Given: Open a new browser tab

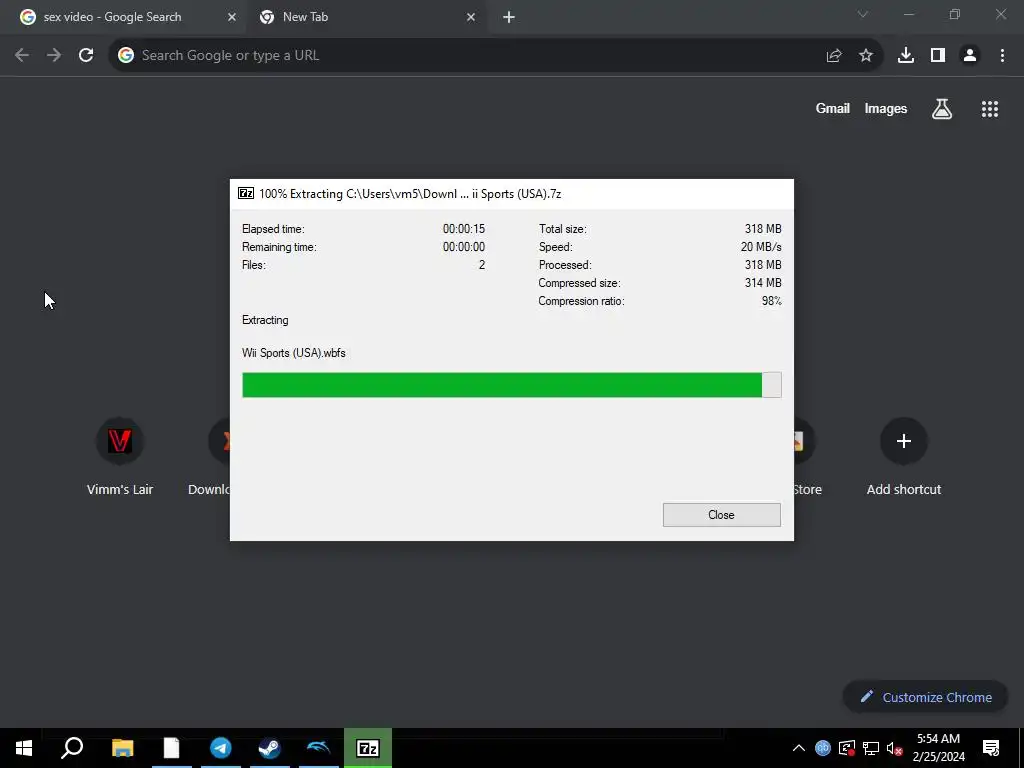Looking at the screenshot, I should coord(509,18).
